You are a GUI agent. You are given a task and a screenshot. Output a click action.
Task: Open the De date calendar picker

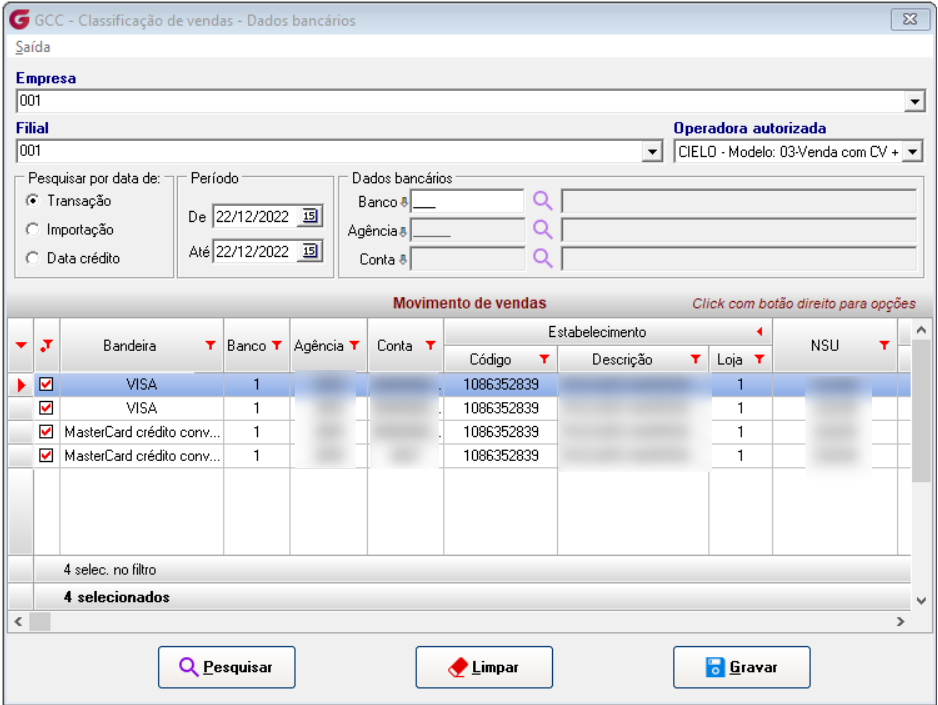pyautogui.click(x=310, y=216)
